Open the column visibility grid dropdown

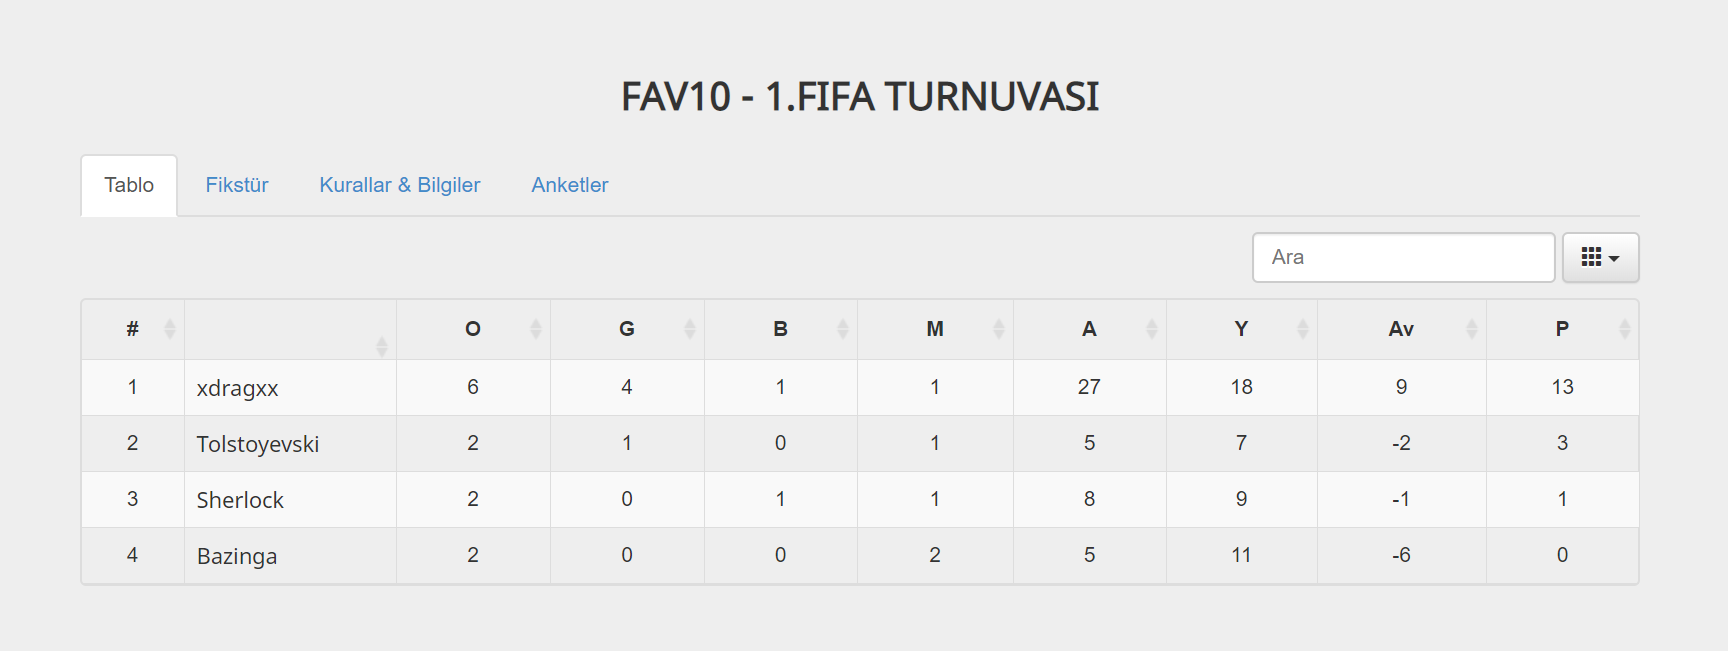click(1600, 258)
